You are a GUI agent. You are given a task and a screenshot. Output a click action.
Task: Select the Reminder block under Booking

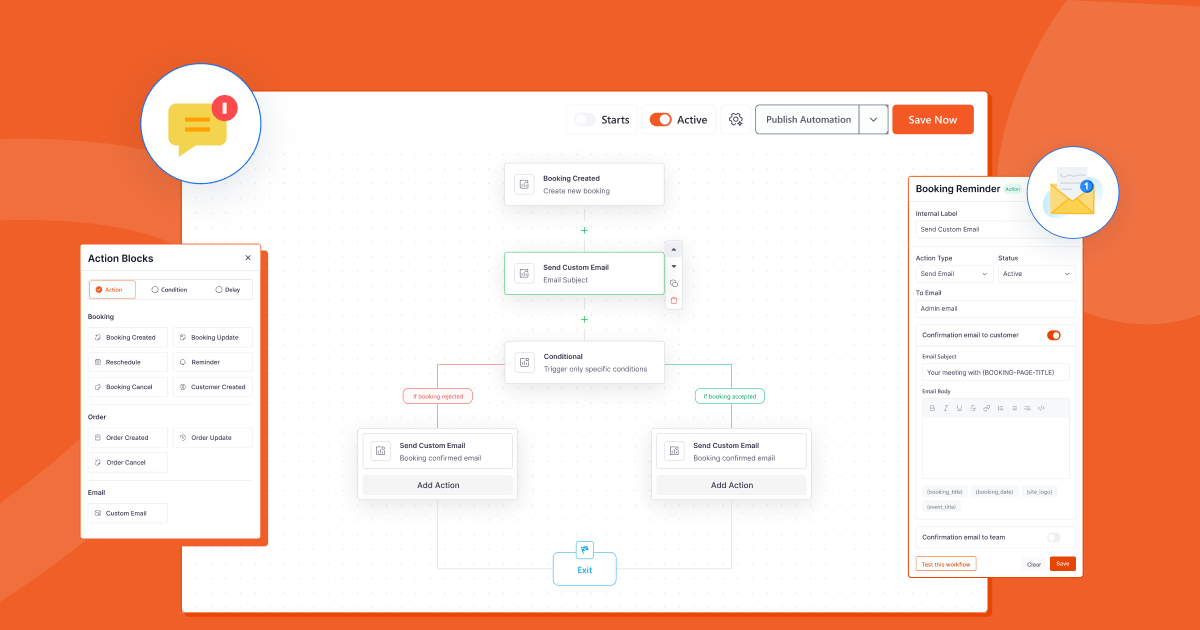(x=213, y=362)
